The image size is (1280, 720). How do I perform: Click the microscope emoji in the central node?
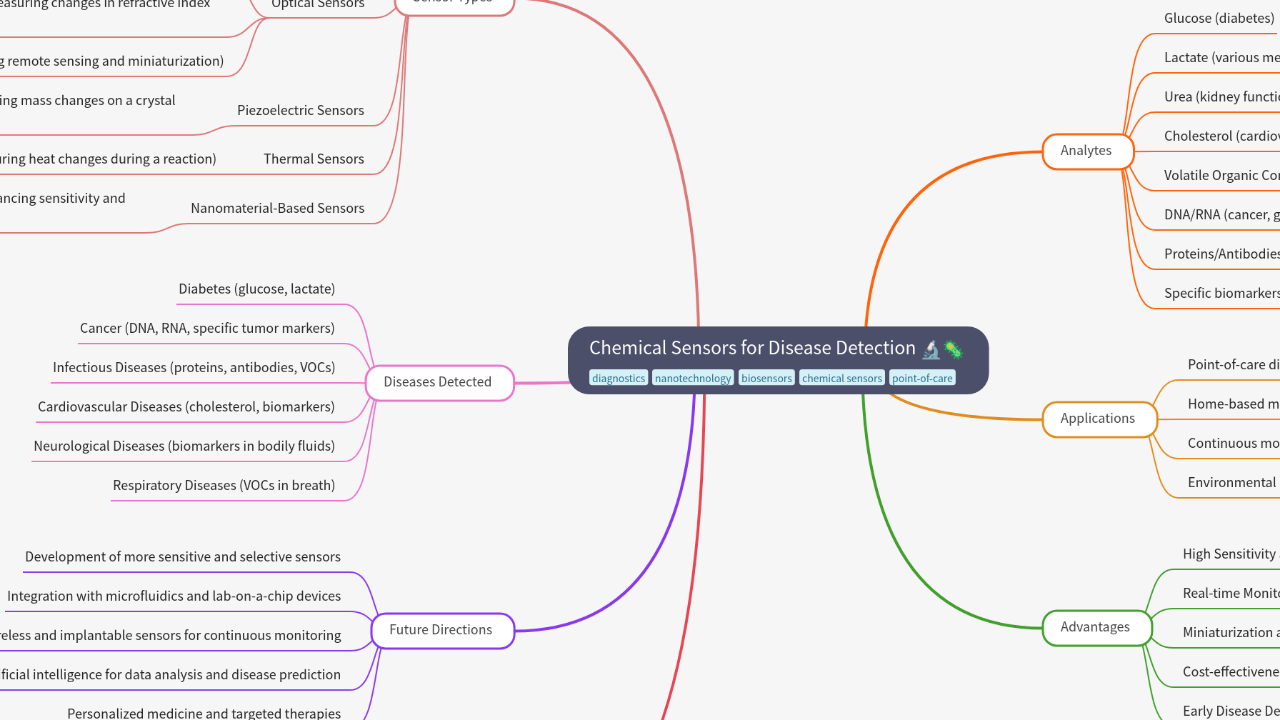click(x=931, y=349)
